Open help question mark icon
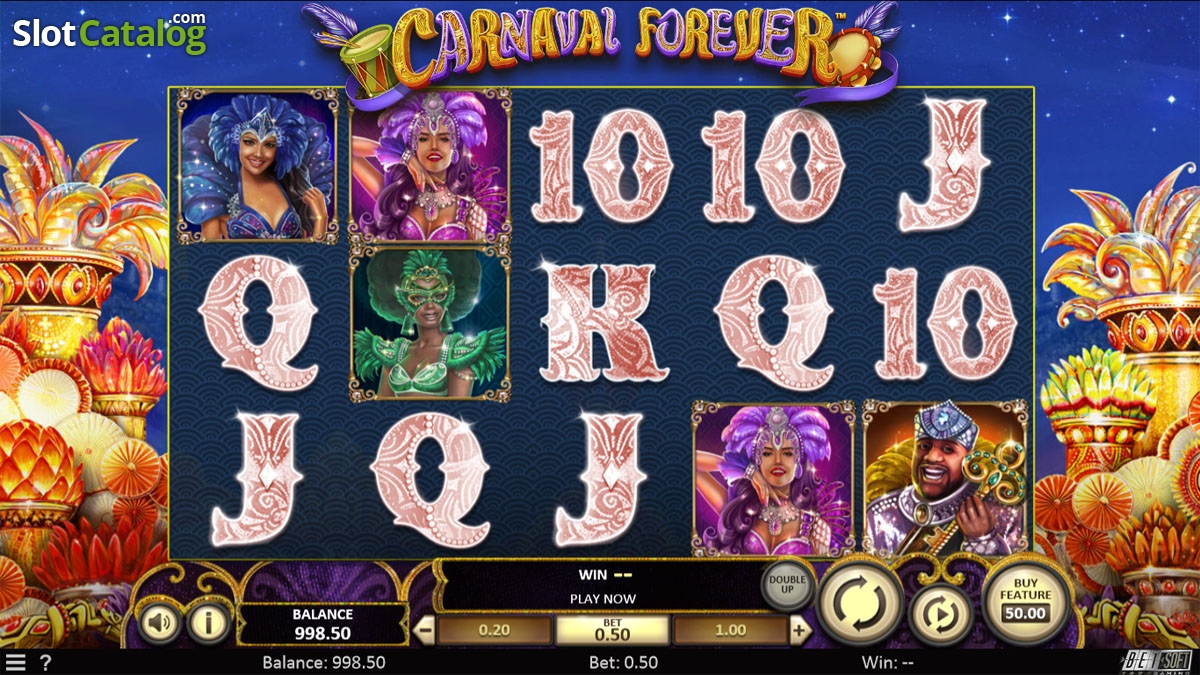 [45, 662]
